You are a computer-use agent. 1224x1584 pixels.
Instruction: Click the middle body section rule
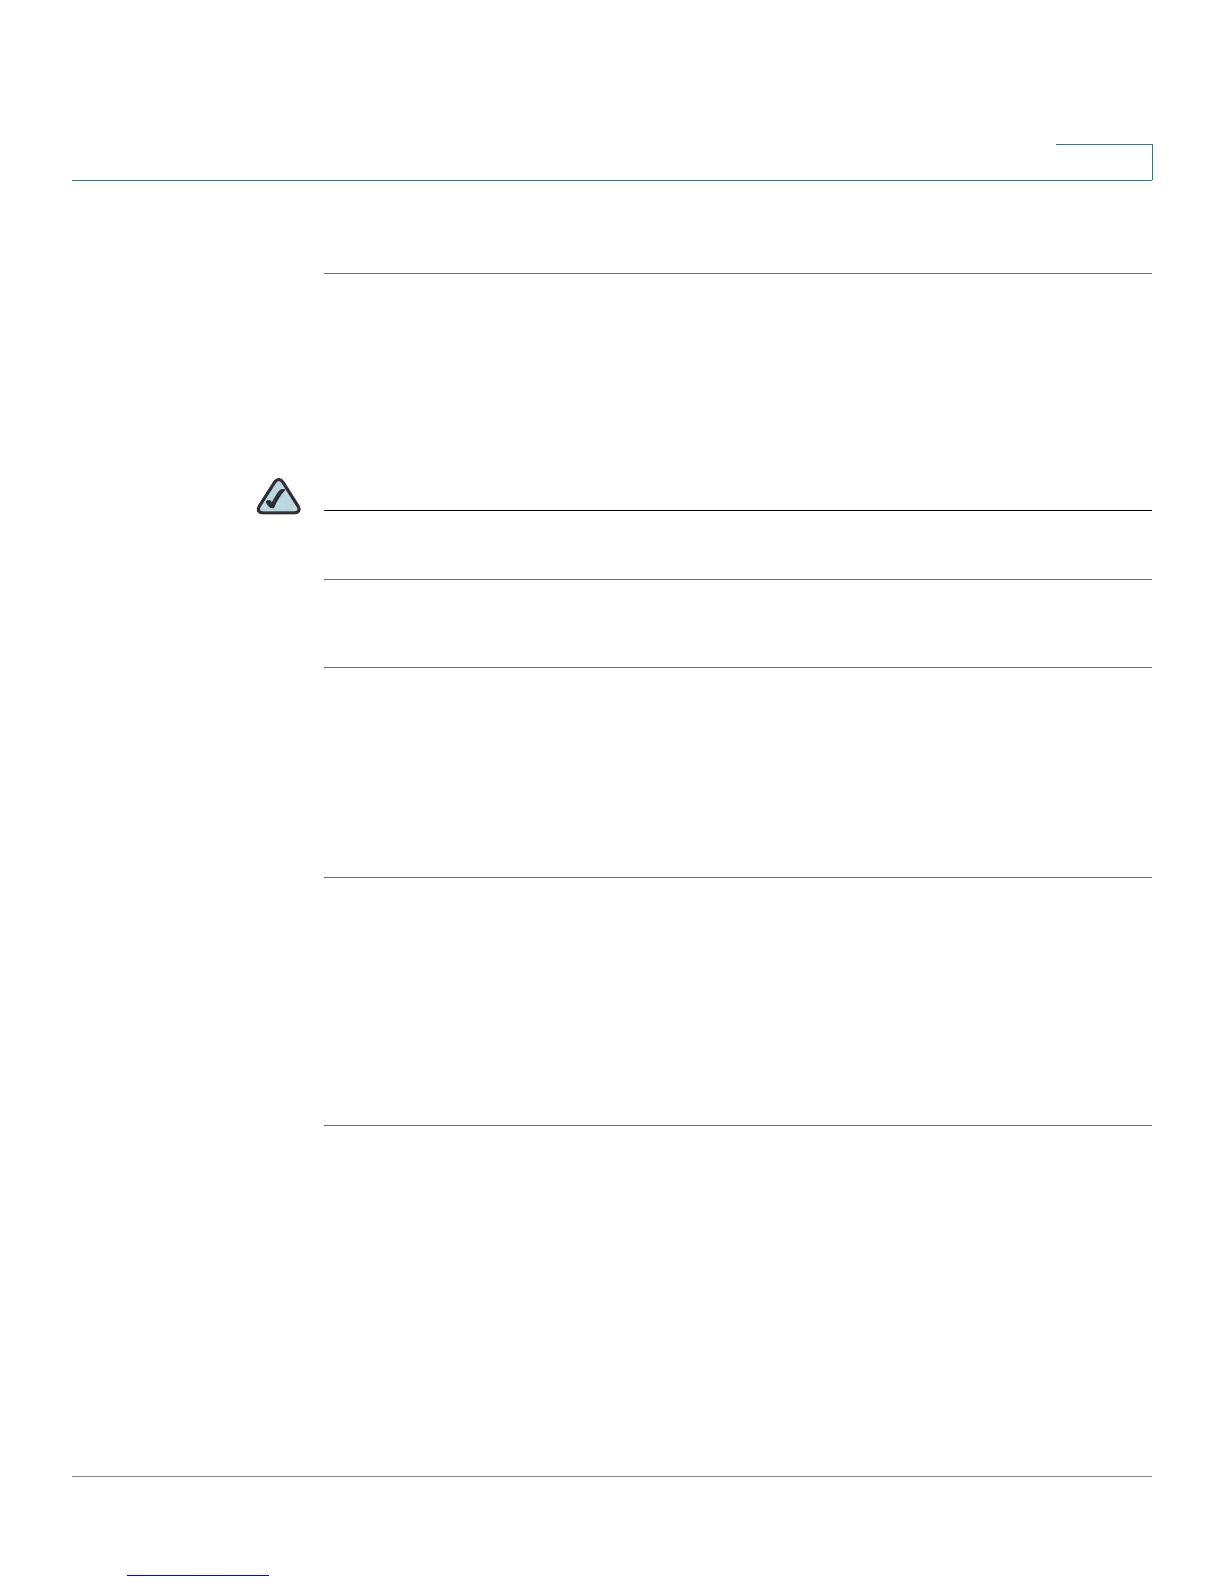[738, 877]
